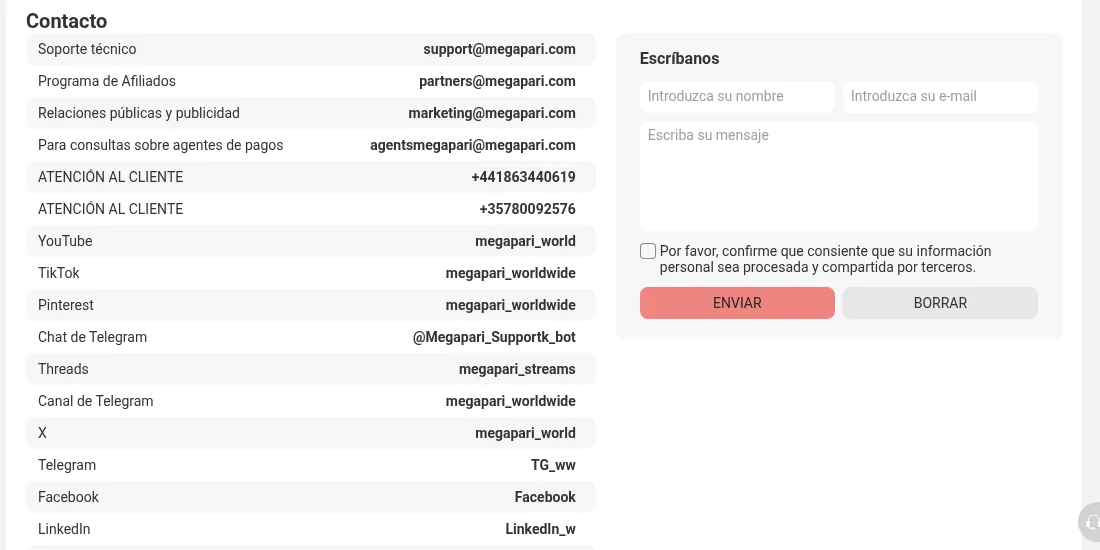Screen dimensions: 1100x550
Task: Select 'Para consultas sobre agentes de pagos'
Action: click(x=161, y=145)
